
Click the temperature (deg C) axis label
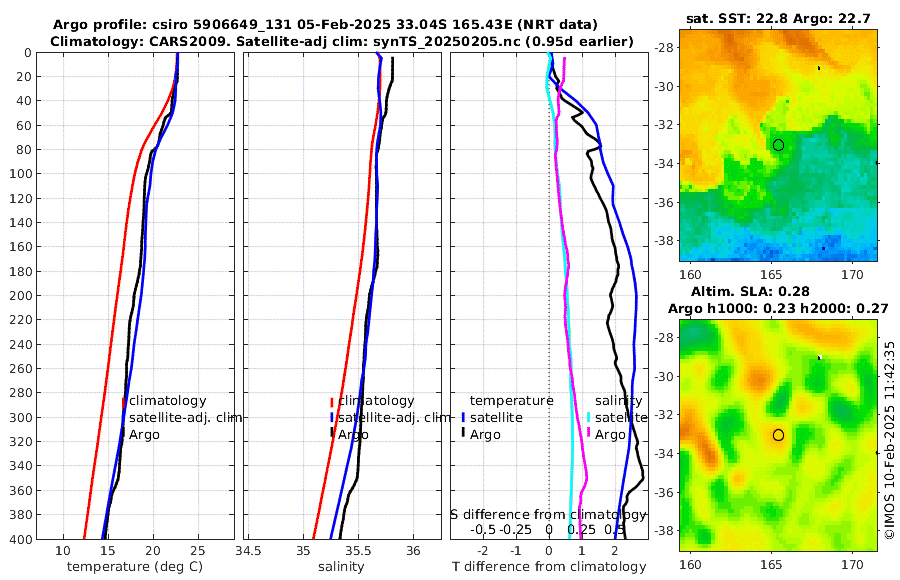click(135, 567)
